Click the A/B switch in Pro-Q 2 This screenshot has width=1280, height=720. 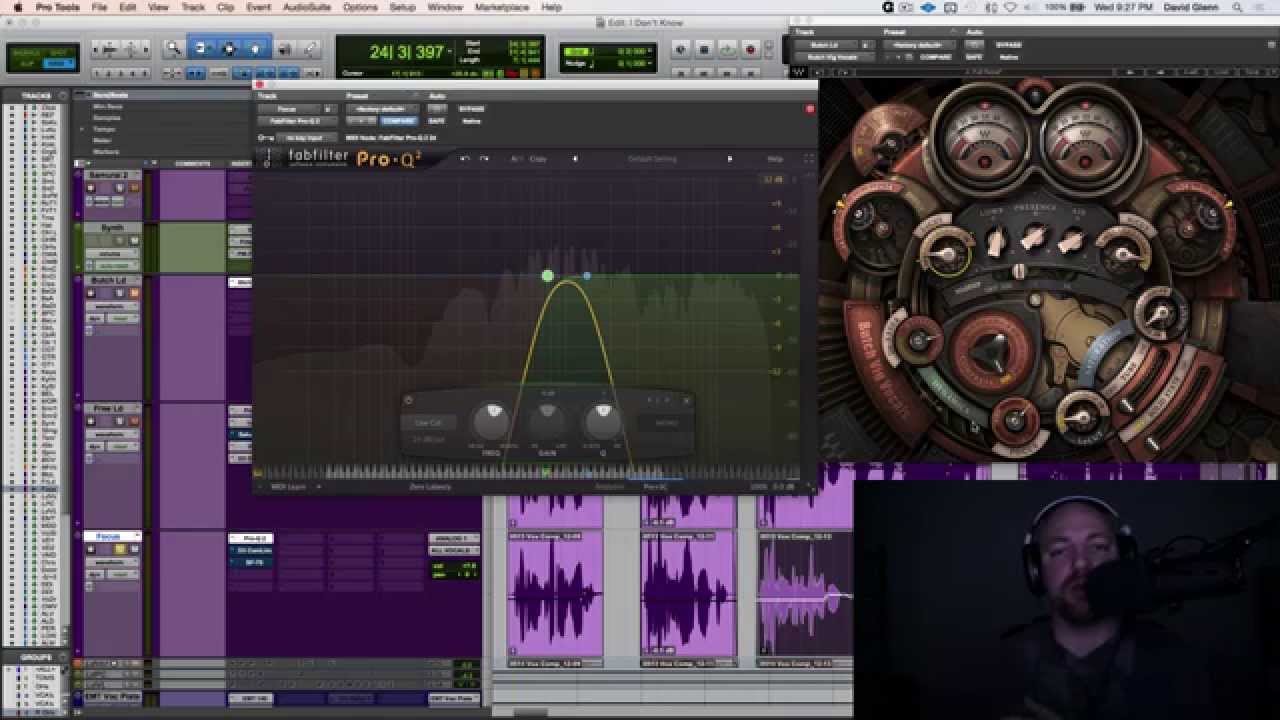(x=516, y=159)
